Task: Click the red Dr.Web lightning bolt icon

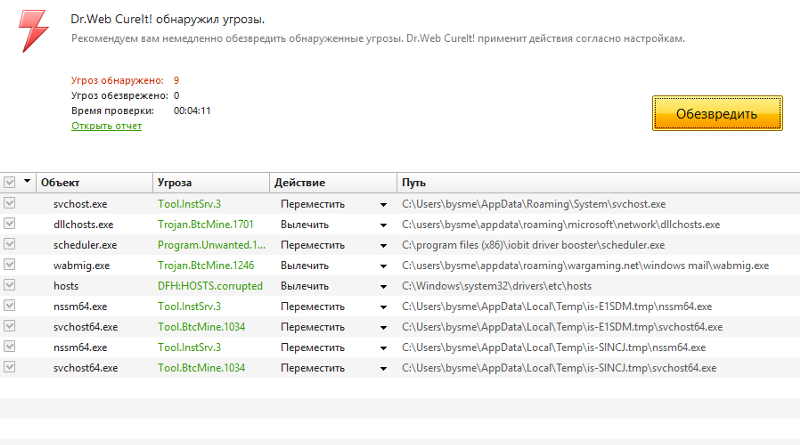Action: click(x=34, y=31)
